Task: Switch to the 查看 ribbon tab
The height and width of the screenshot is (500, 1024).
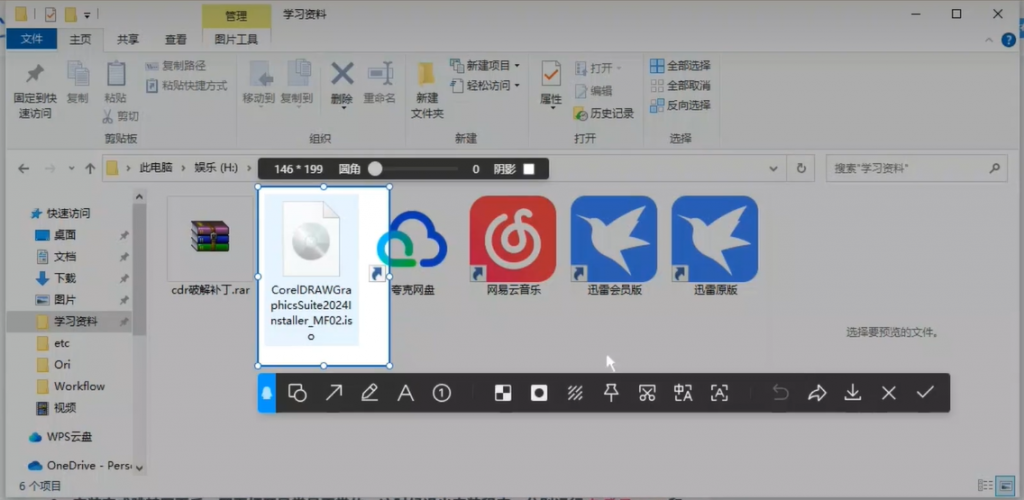Action: tap(175, 39)
